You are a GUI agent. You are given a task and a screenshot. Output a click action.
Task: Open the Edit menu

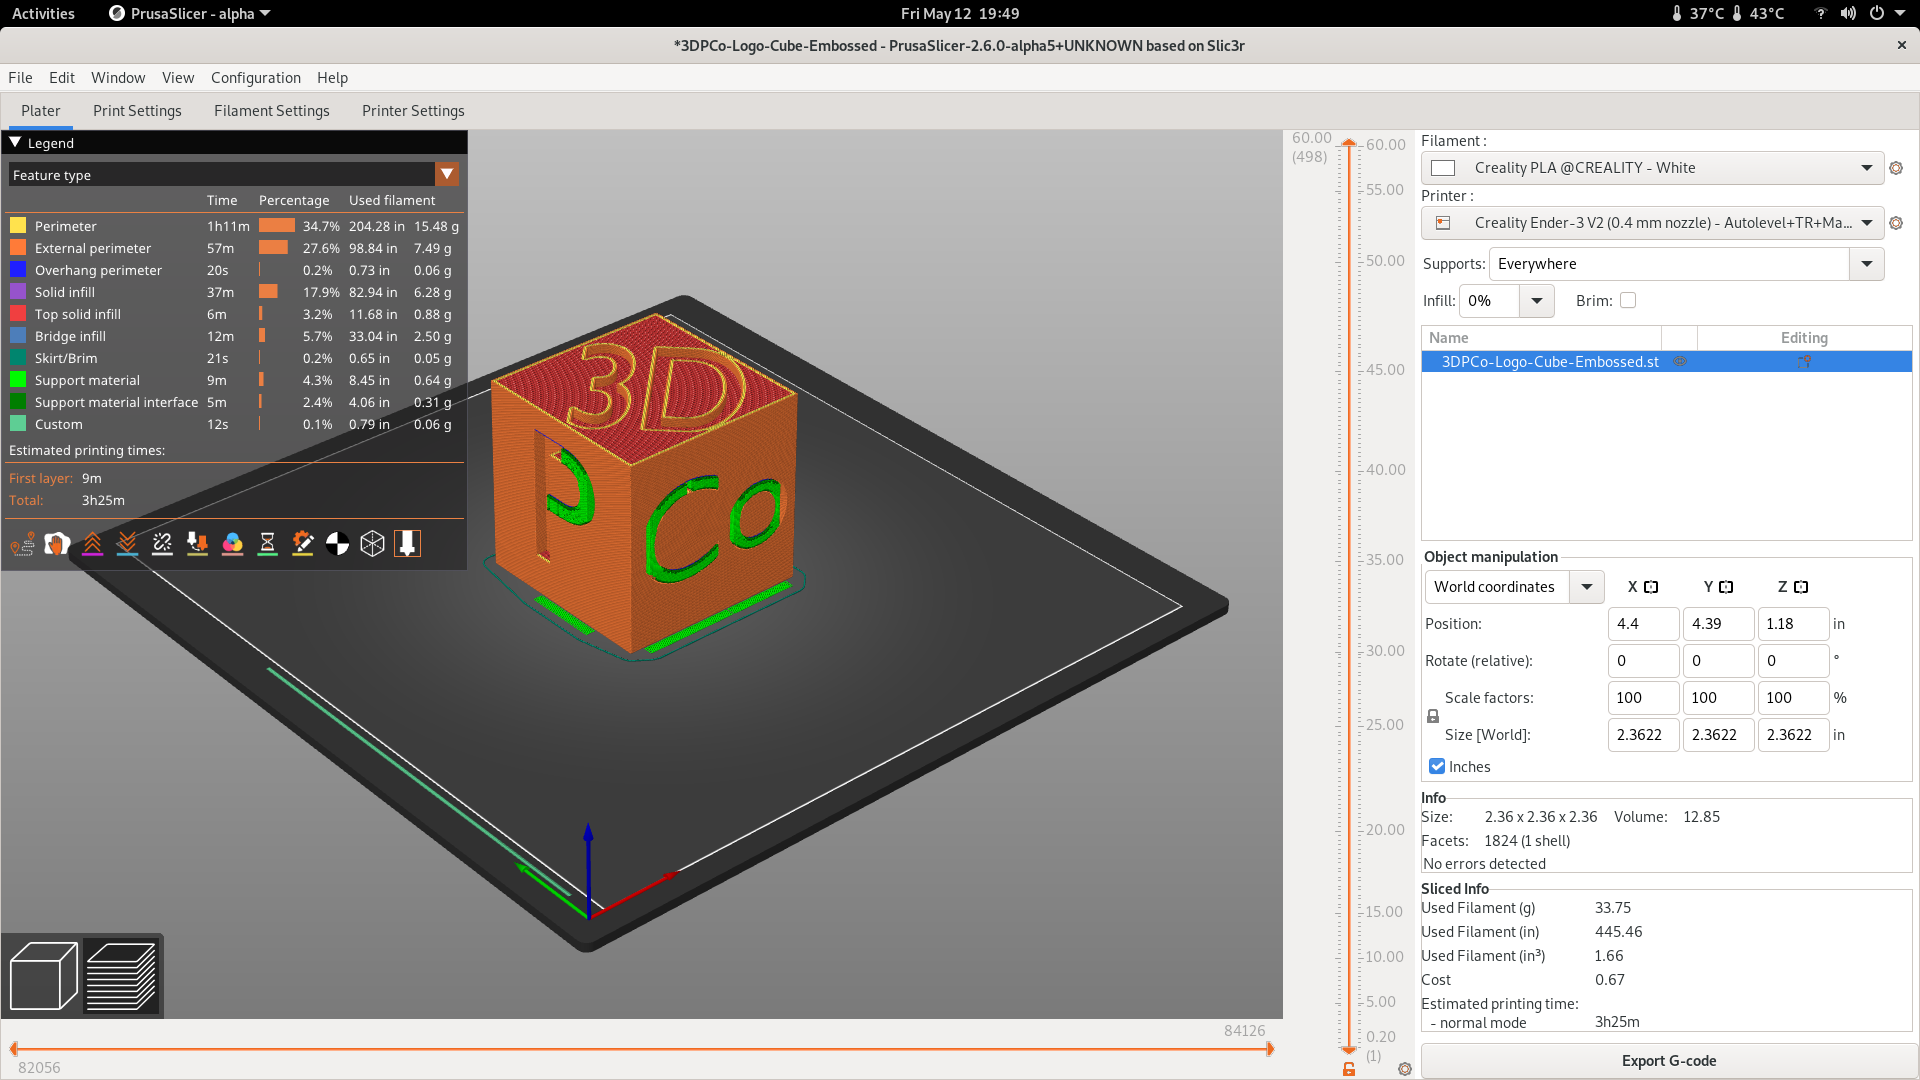coord(62,78)
